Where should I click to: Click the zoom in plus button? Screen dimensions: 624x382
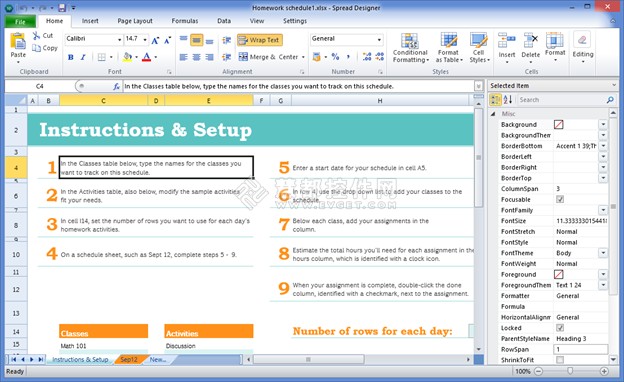[604, 371]
